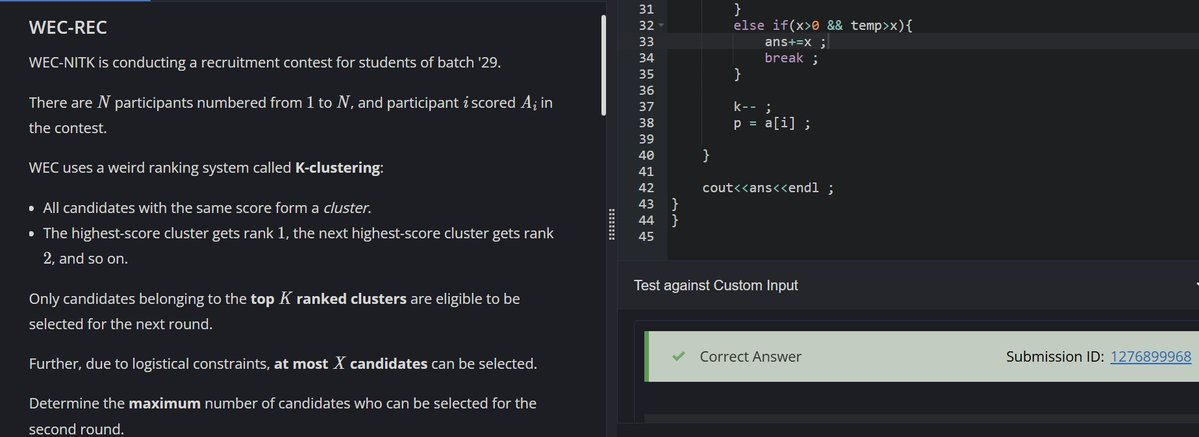1199x437 pixels.
Task: Click line number 45 in gutter
Action: click(x=645, y=236)
